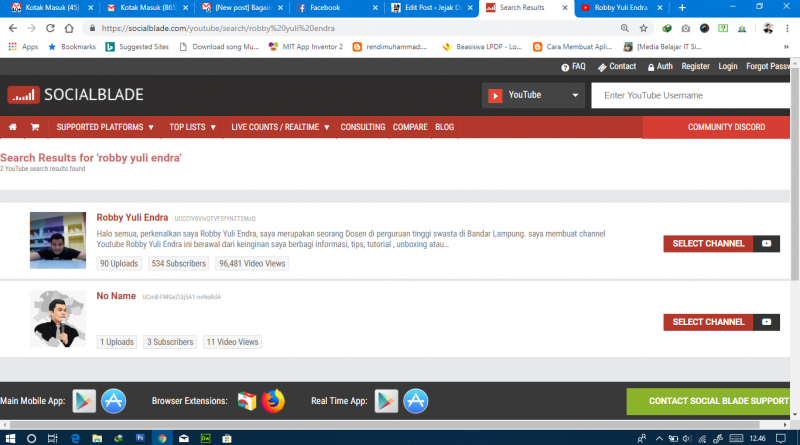Expand Live Counts / Realtime menu

[x=280, y=127]
